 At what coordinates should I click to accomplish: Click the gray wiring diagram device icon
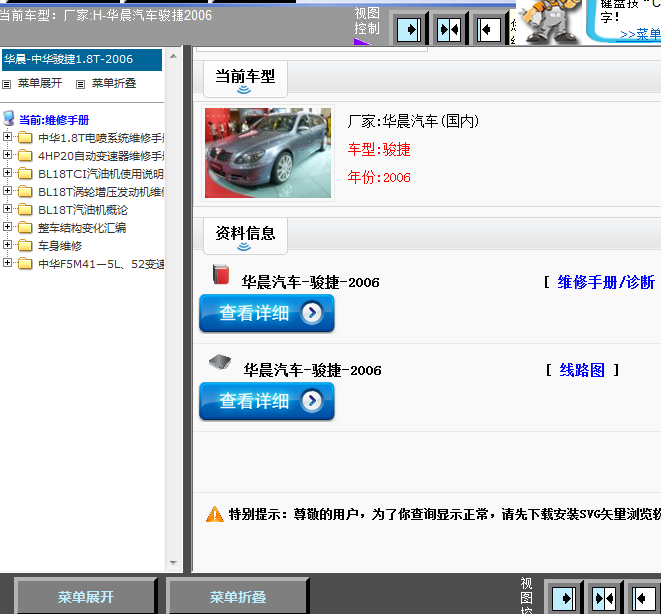220,362
